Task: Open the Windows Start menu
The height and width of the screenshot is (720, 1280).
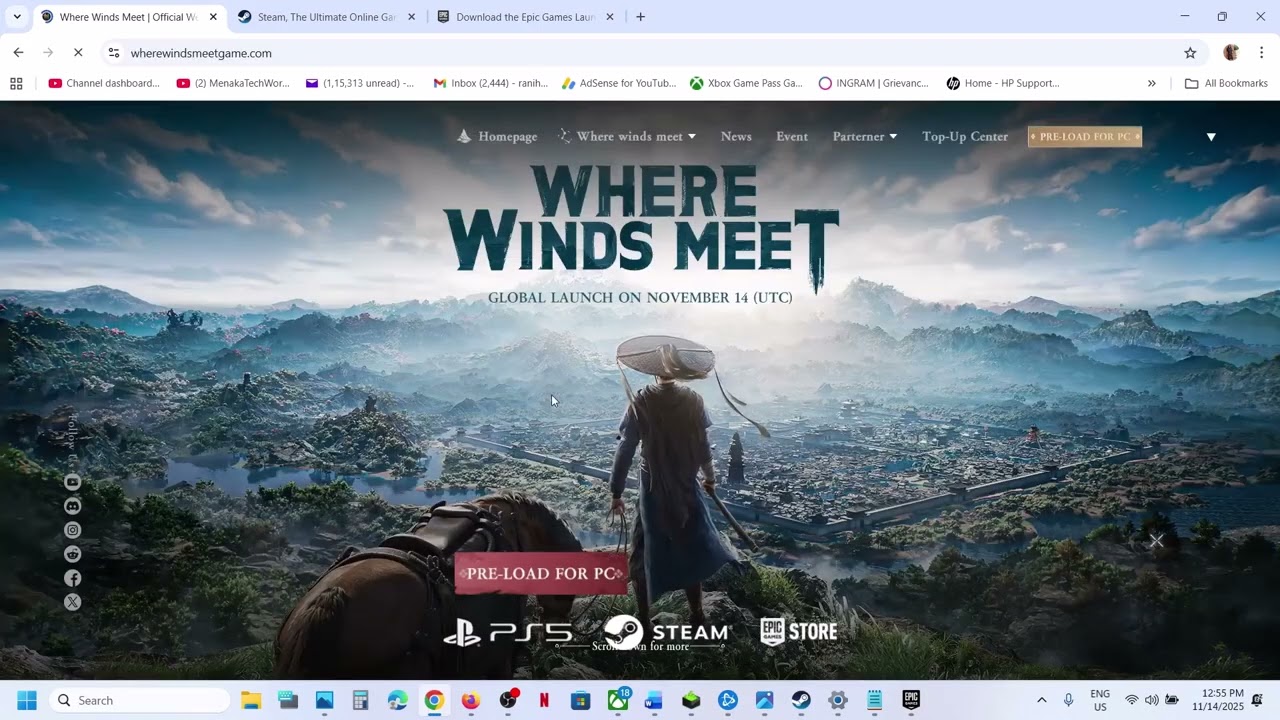Action: click(27, 700)
